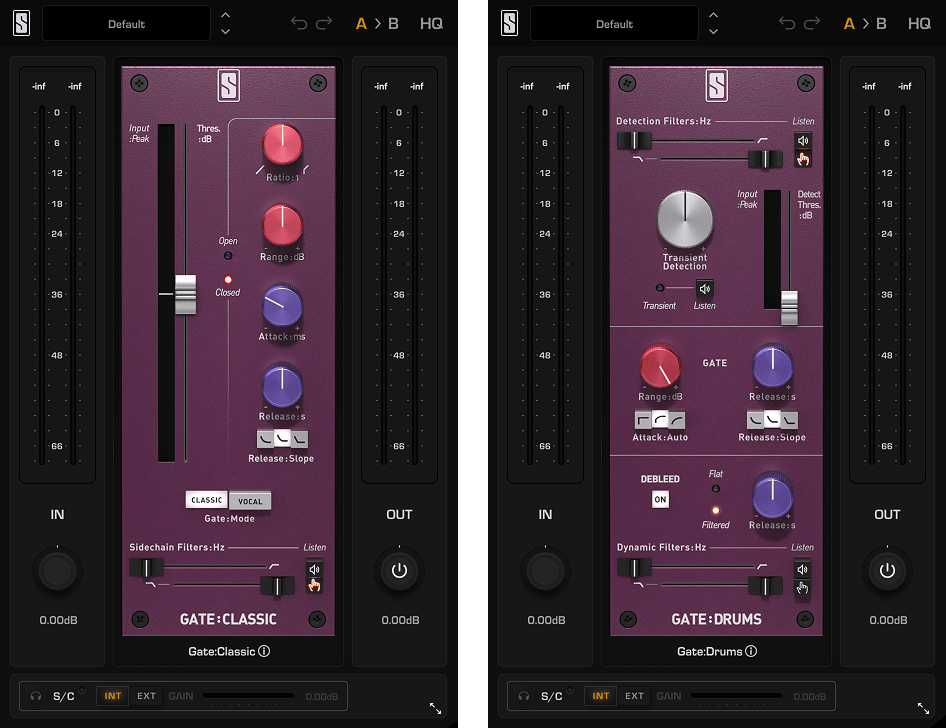Enable the Sidechain Filters Listen speaker icon
Screen dimensions: 946x728
(315, 569)
